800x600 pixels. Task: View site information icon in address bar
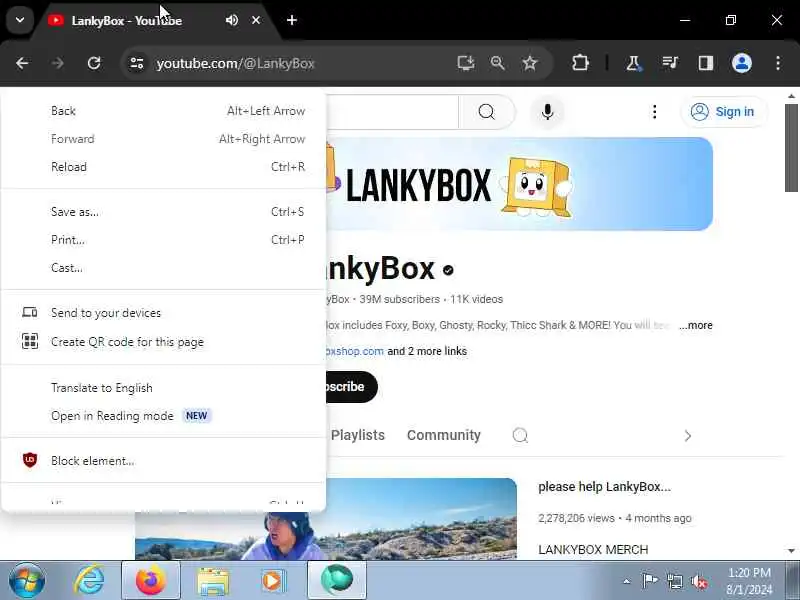point(137,63)
